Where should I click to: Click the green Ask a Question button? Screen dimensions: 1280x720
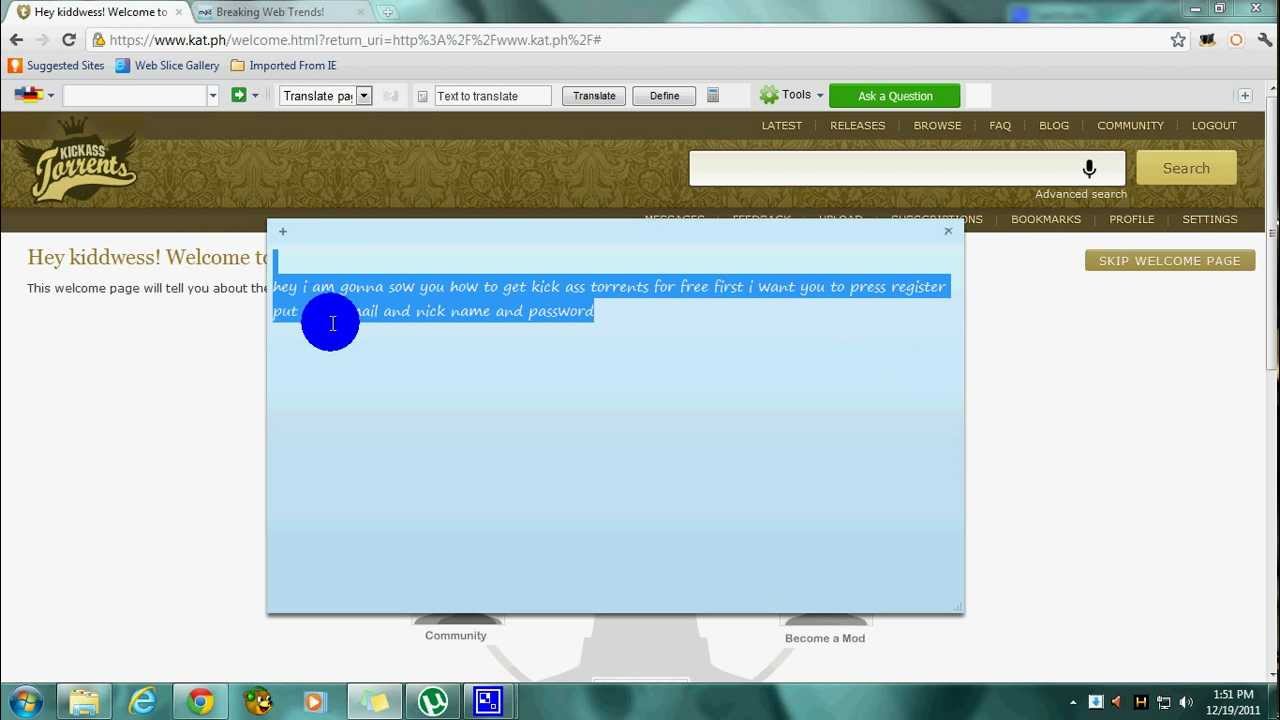point(895,96)
